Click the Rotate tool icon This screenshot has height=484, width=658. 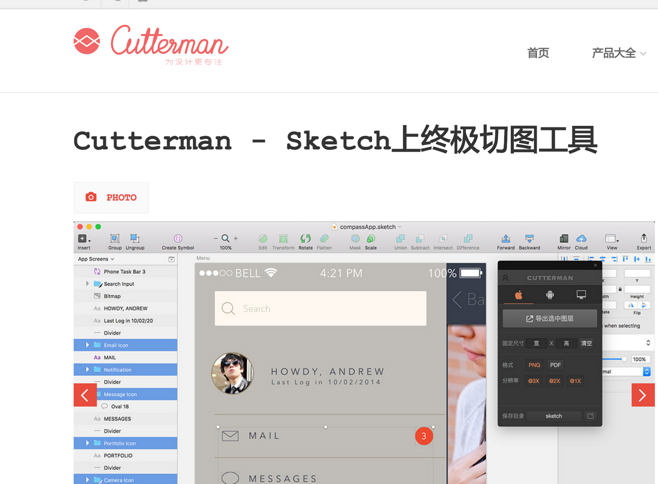306,238
